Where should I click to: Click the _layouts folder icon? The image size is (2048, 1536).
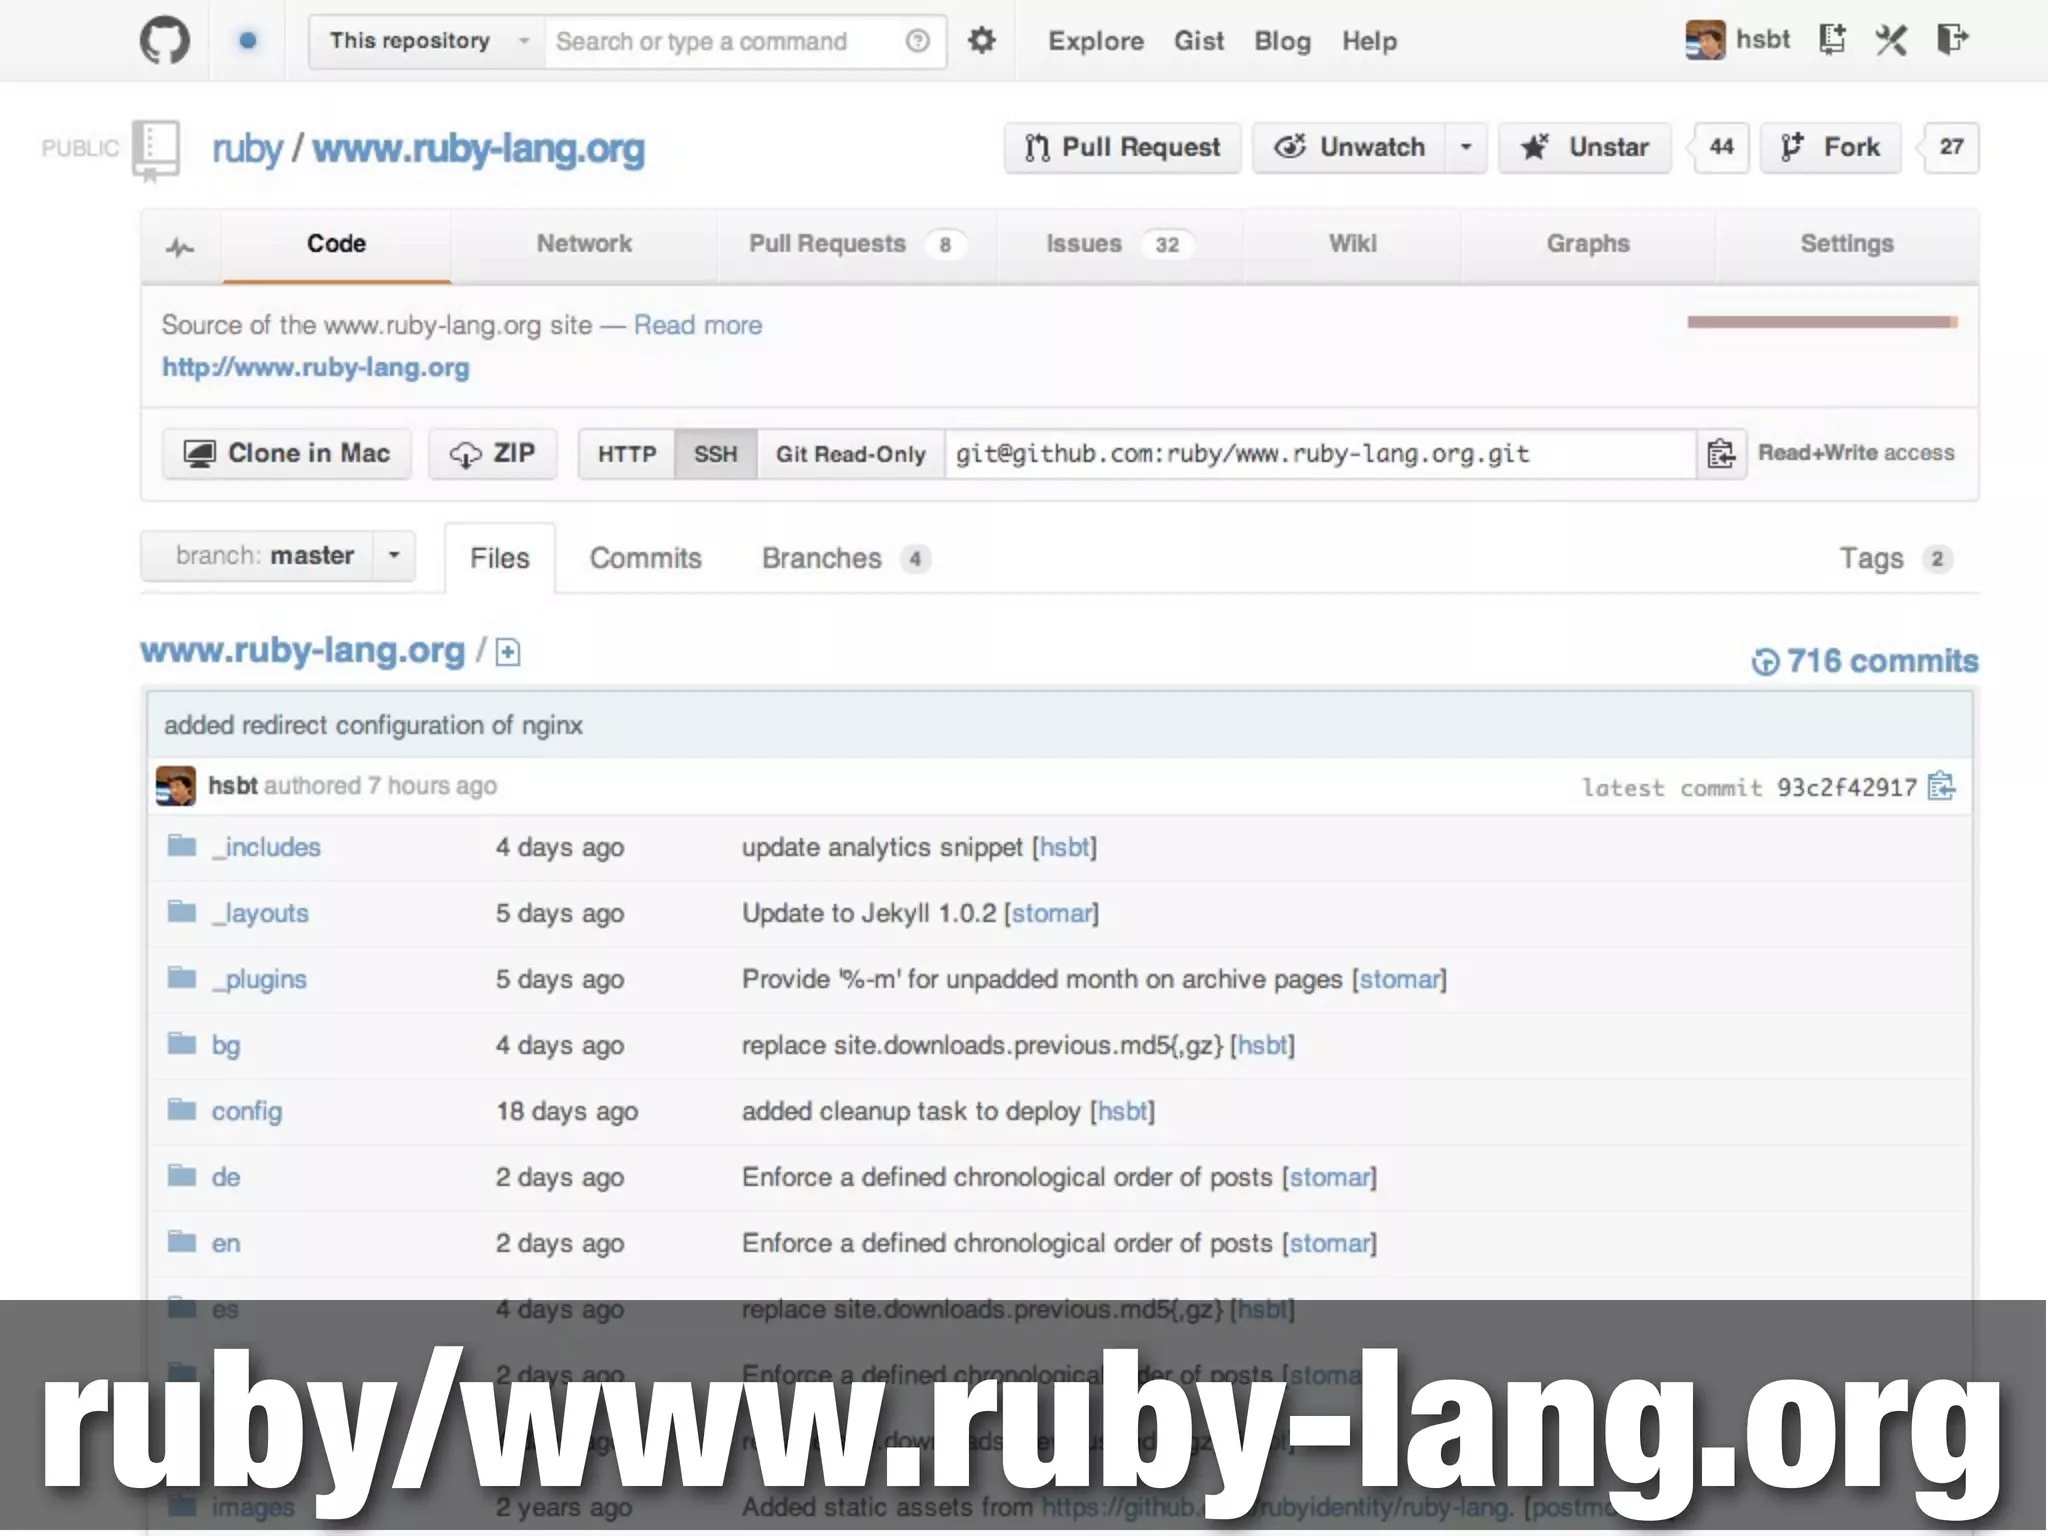click(182, 912)
